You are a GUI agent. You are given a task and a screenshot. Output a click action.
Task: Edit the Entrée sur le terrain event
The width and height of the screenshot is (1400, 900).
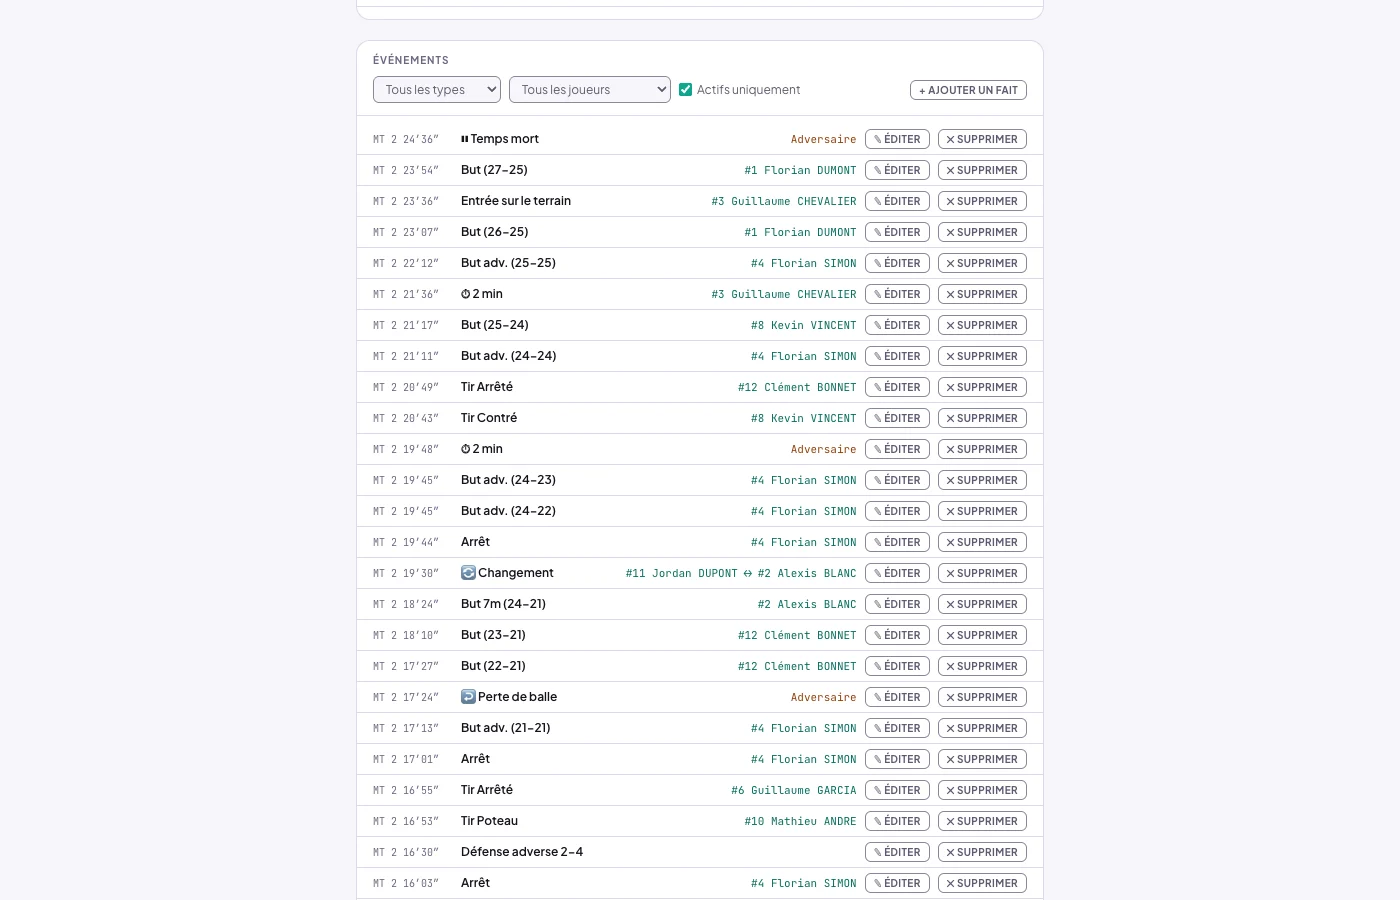898,201
